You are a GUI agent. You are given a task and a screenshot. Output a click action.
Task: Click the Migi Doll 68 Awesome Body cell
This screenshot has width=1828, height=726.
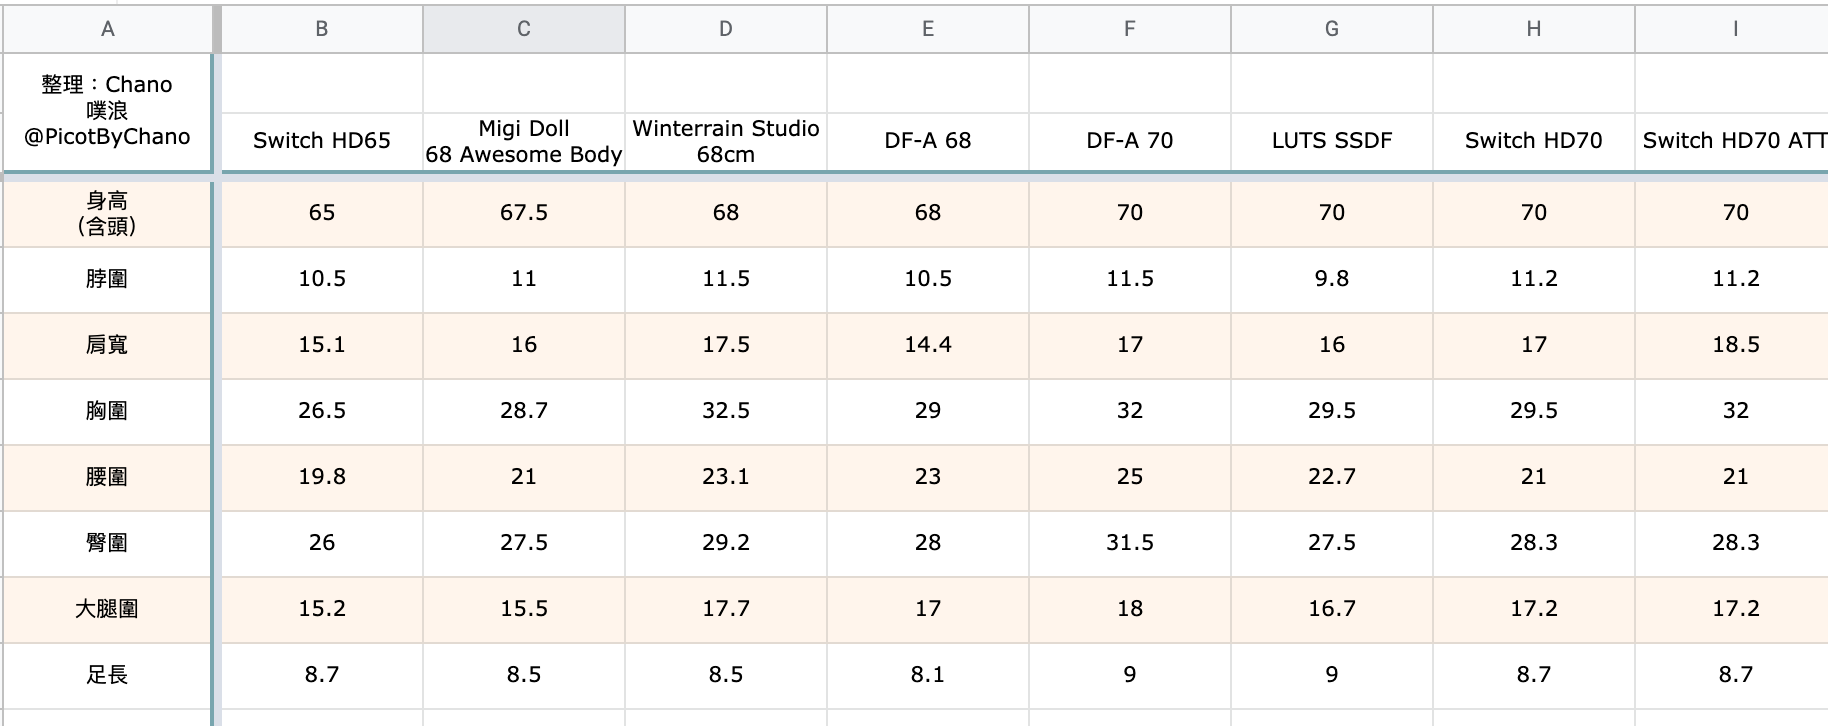pos(524,141)
